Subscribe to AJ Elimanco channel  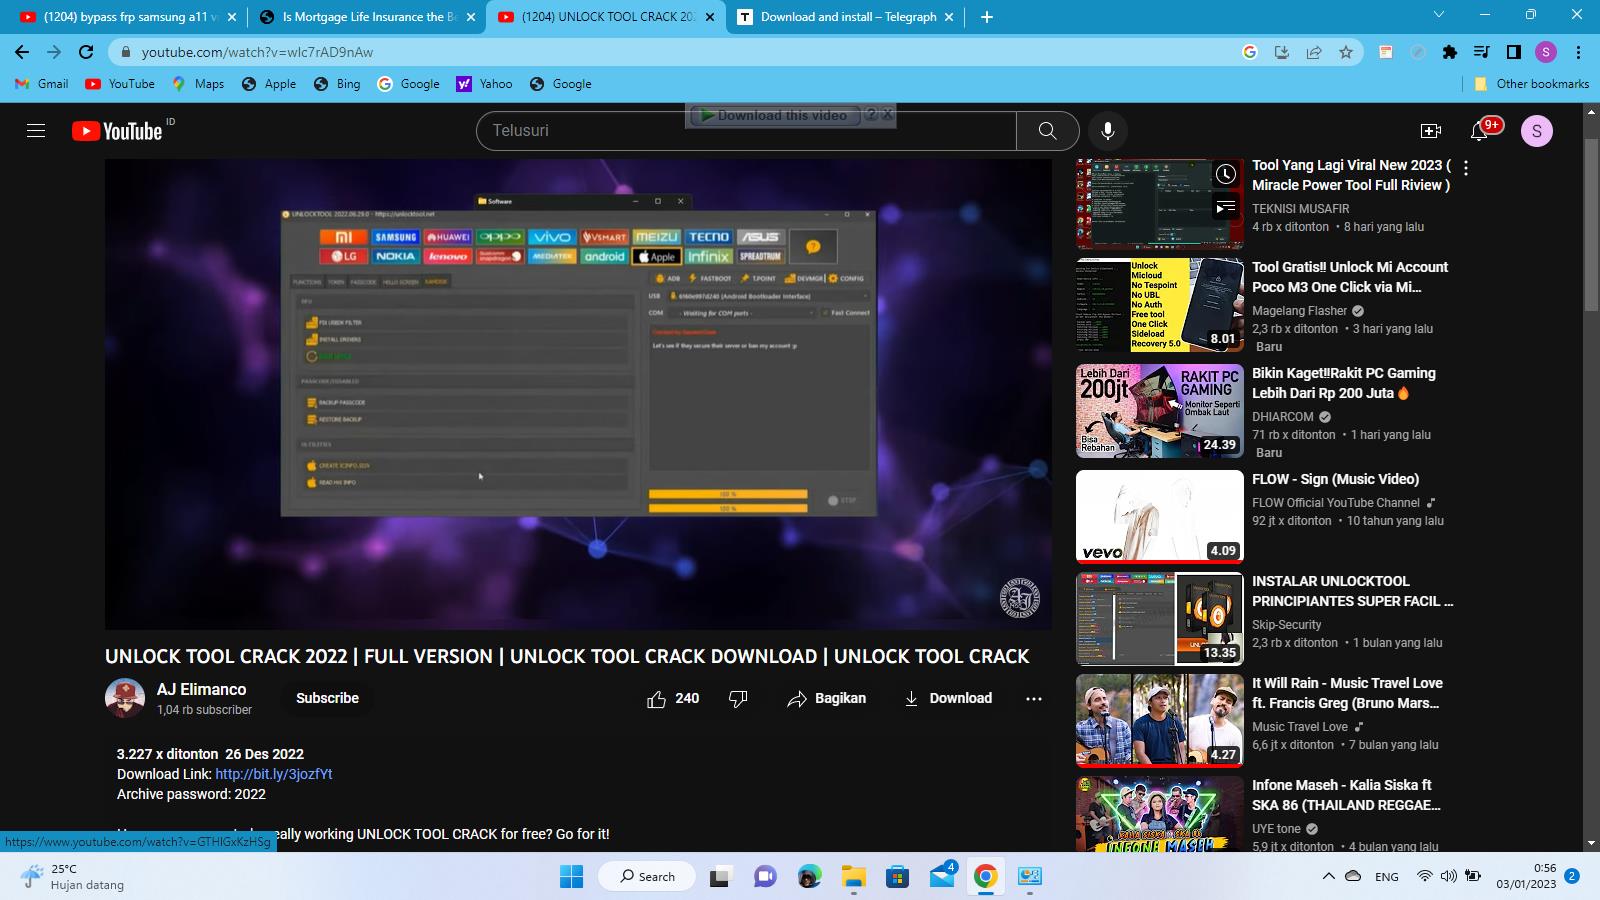tap(327, 698)
